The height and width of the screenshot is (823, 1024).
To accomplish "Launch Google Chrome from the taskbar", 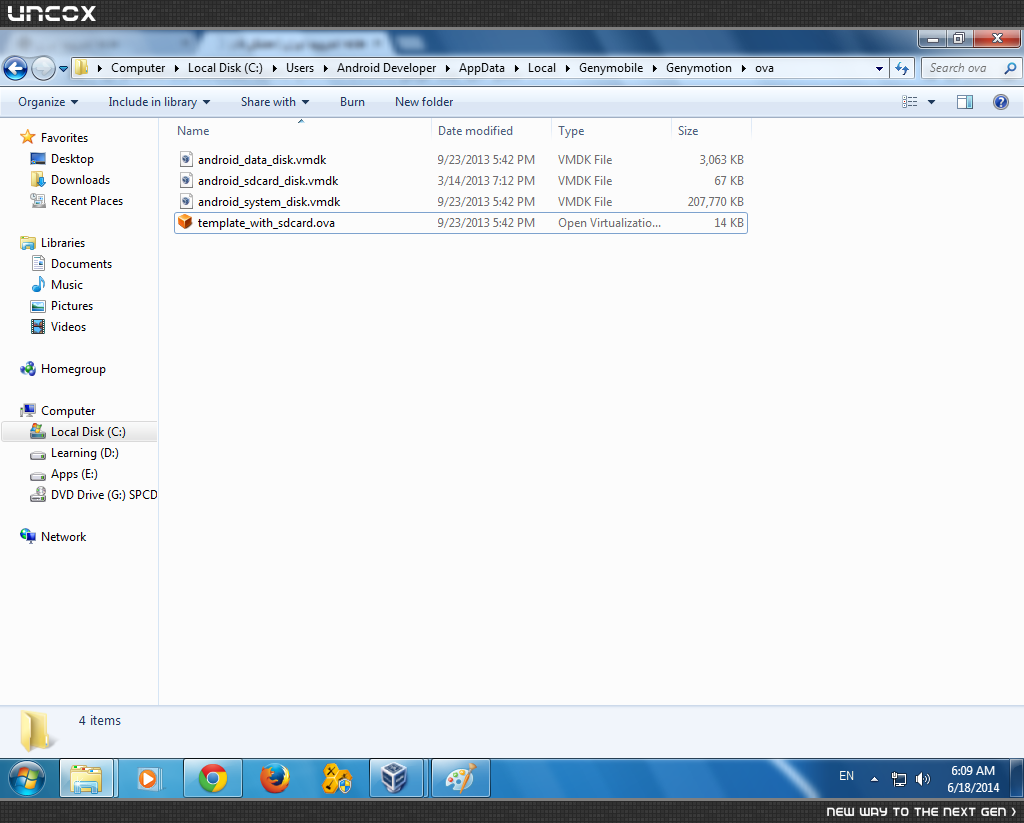I will pos(213,779).
